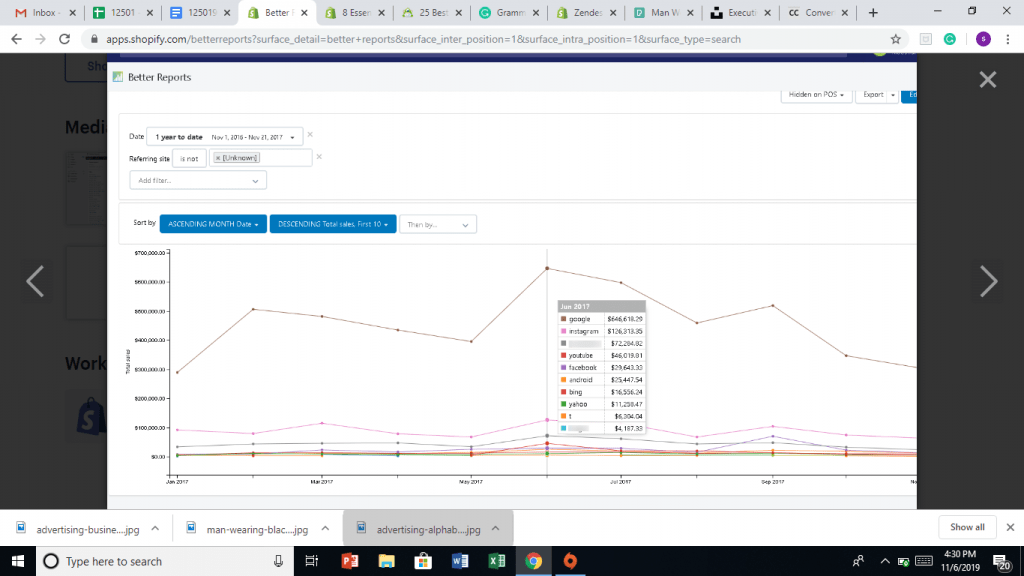Open Task View on taskbar
Screen dimensions: 1024x576
pyautogui.click(x=312, y=561)
